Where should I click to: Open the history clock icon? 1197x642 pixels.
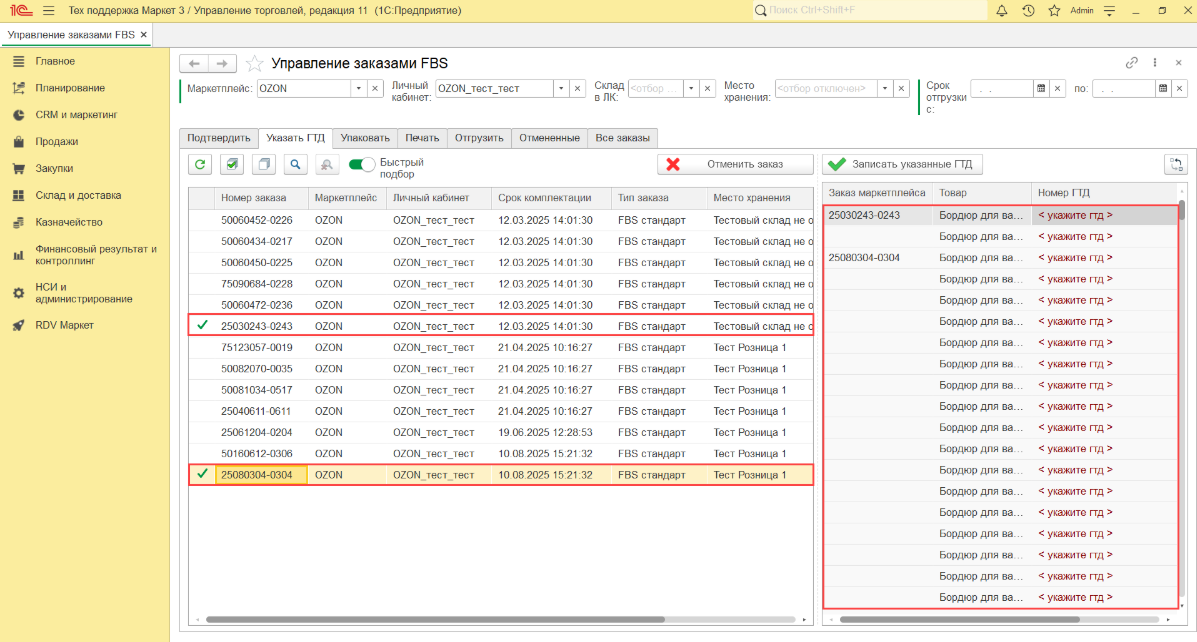[x=1028, y=10]
